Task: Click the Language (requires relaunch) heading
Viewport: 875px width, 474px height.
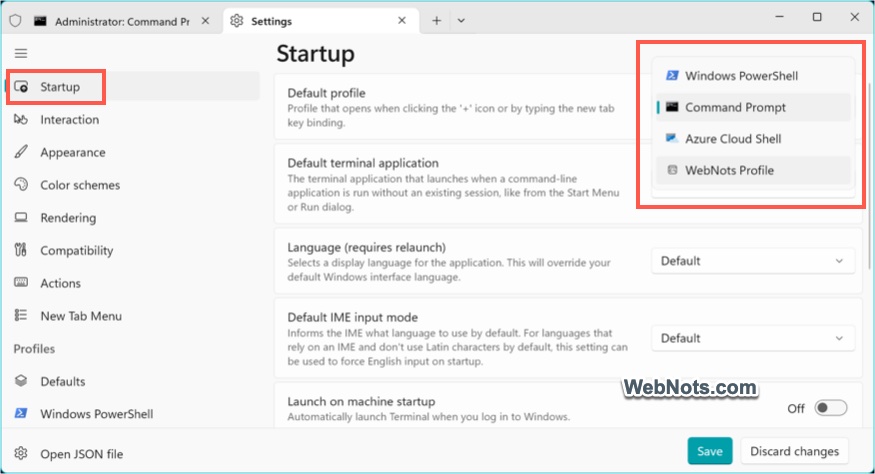Action: [367, 247]
